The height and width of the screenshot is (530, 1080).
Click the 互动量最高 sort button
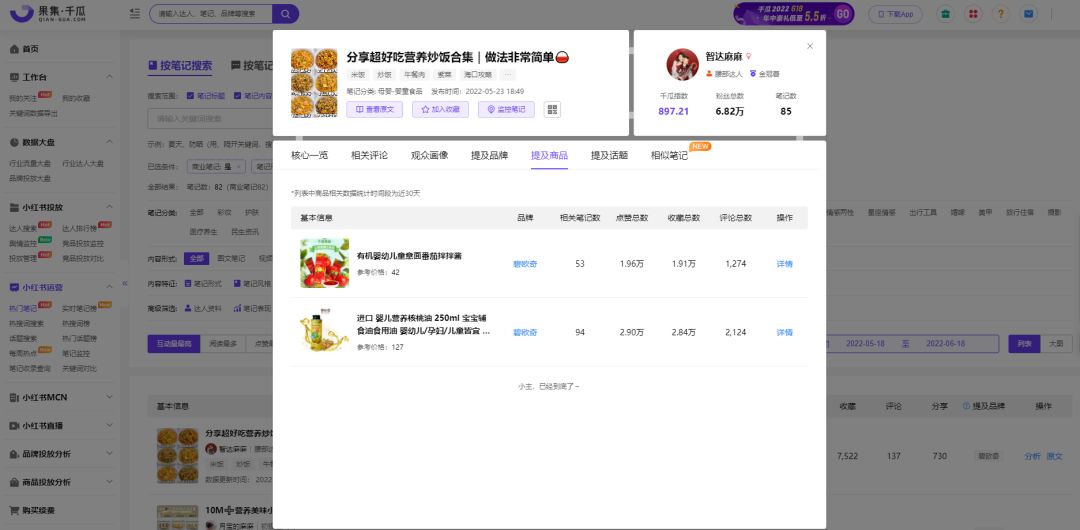point(174,343)
